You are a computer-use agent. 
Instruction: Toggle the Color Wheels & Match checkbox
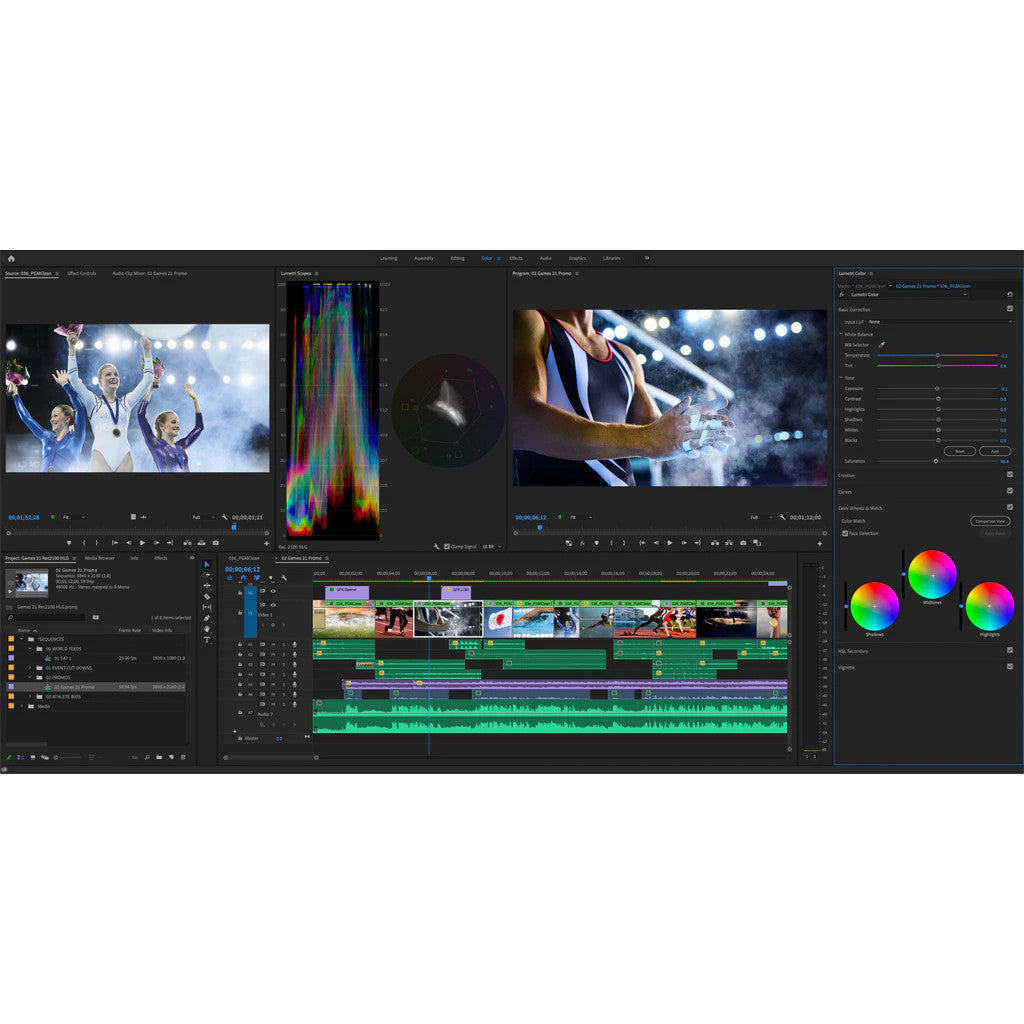[1010, 507]
